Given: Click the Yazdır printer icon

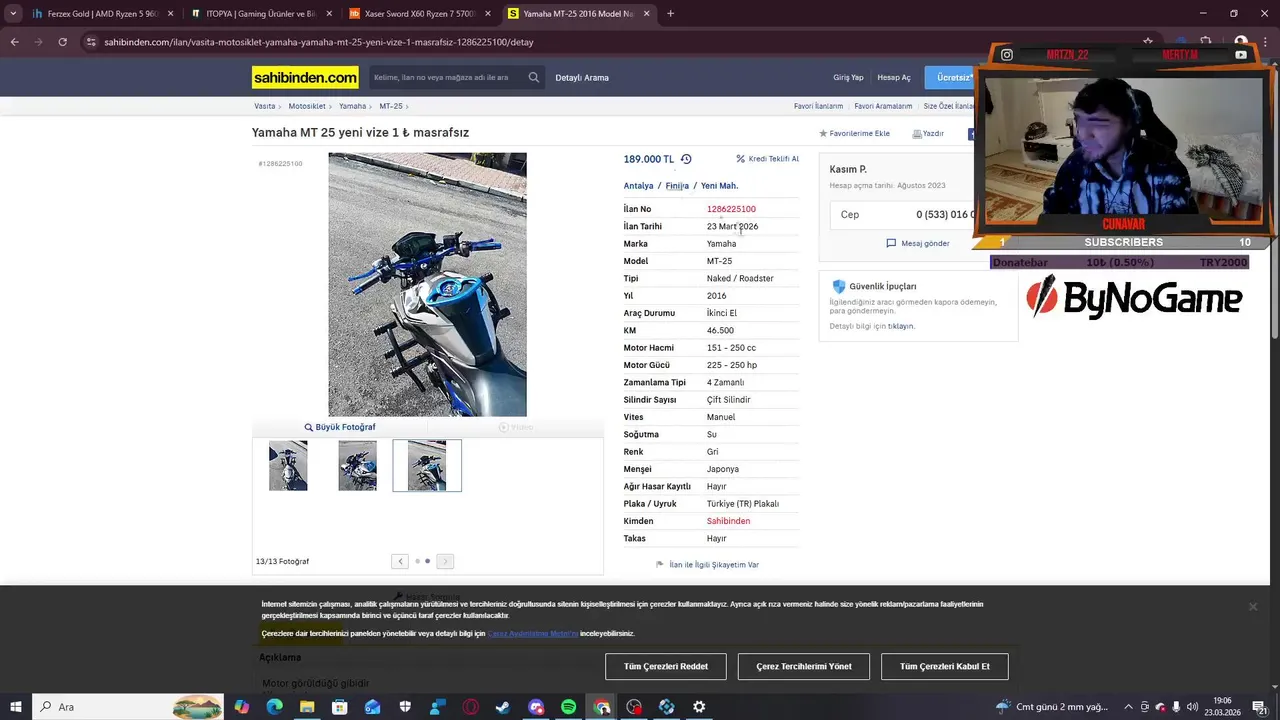Looking at the screenshot, I should pyautogui.click(x=916, y=133).
